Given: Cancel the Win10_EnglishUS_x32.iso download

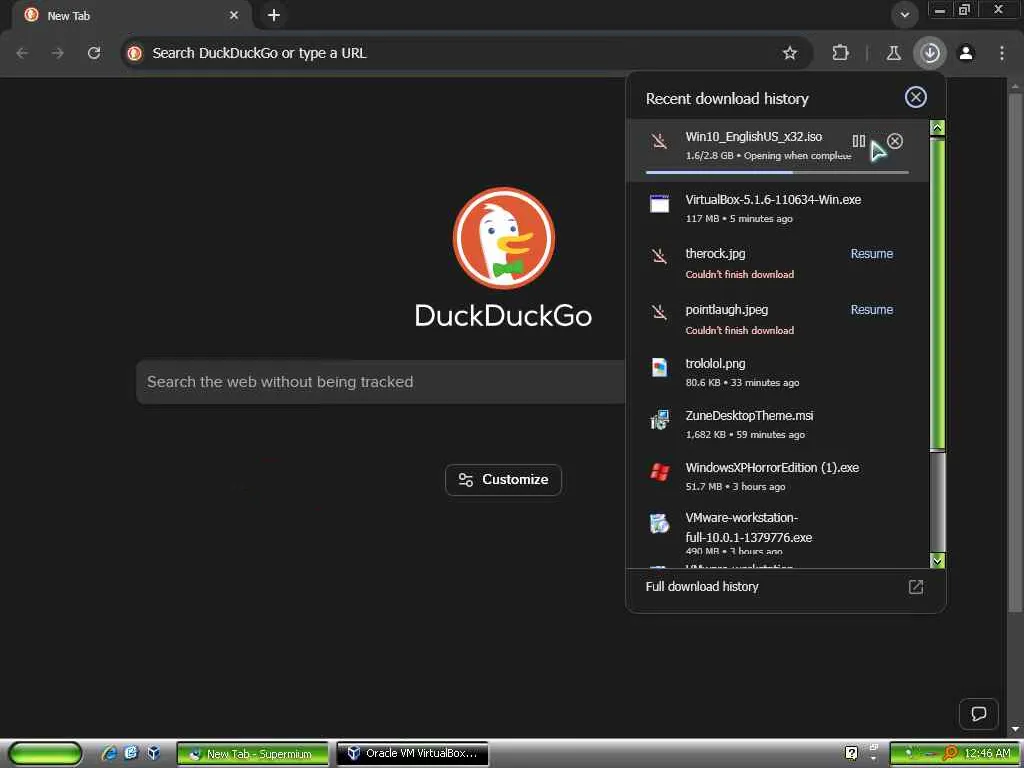Looking at the screenshot, I should [895, 141].
